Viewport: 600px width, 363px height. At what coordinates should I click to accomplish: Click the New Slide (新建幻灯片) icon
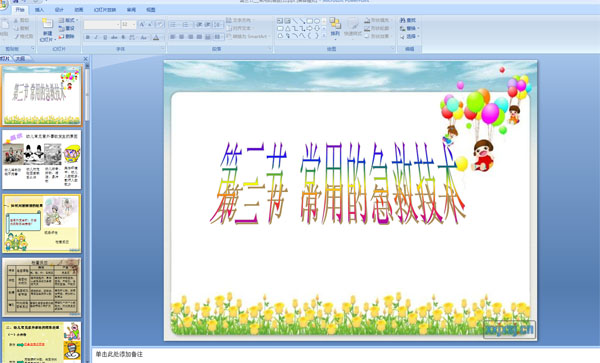(x=47, y=24)
